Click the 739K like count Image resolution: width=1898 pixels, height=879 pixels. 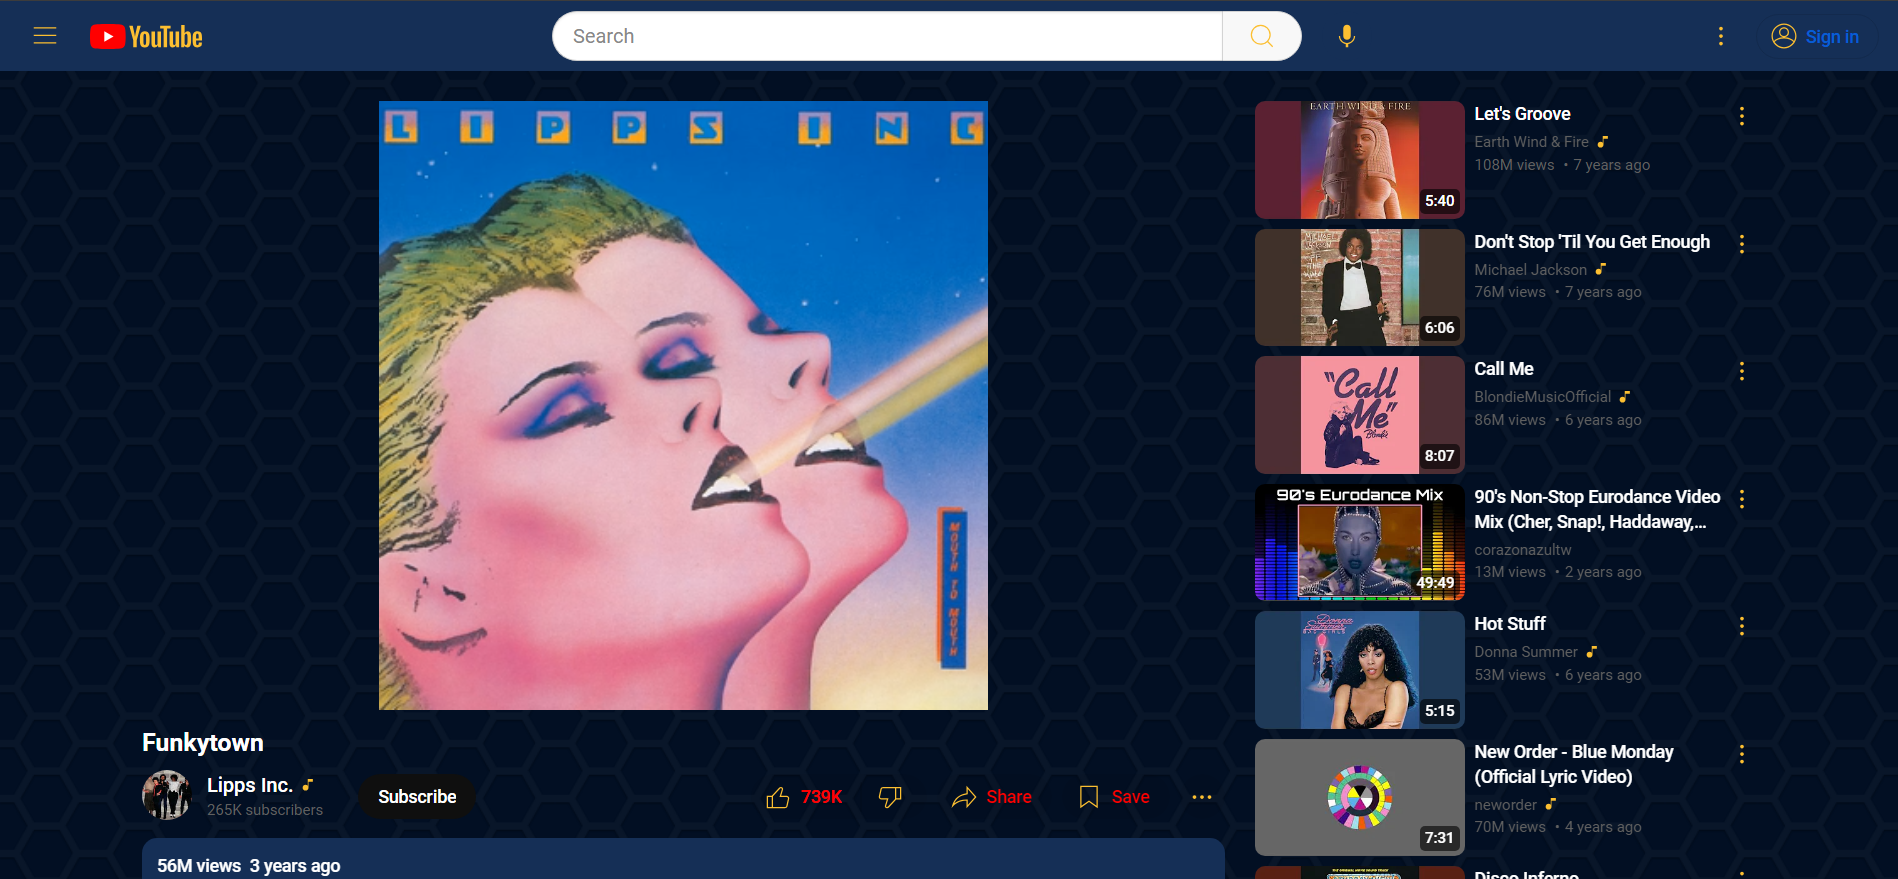pos(822,797)
